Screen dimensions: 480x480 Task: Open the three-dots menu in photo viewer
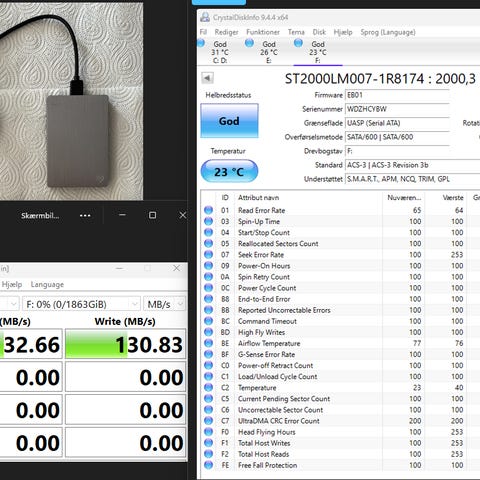(x=85, y=215)
